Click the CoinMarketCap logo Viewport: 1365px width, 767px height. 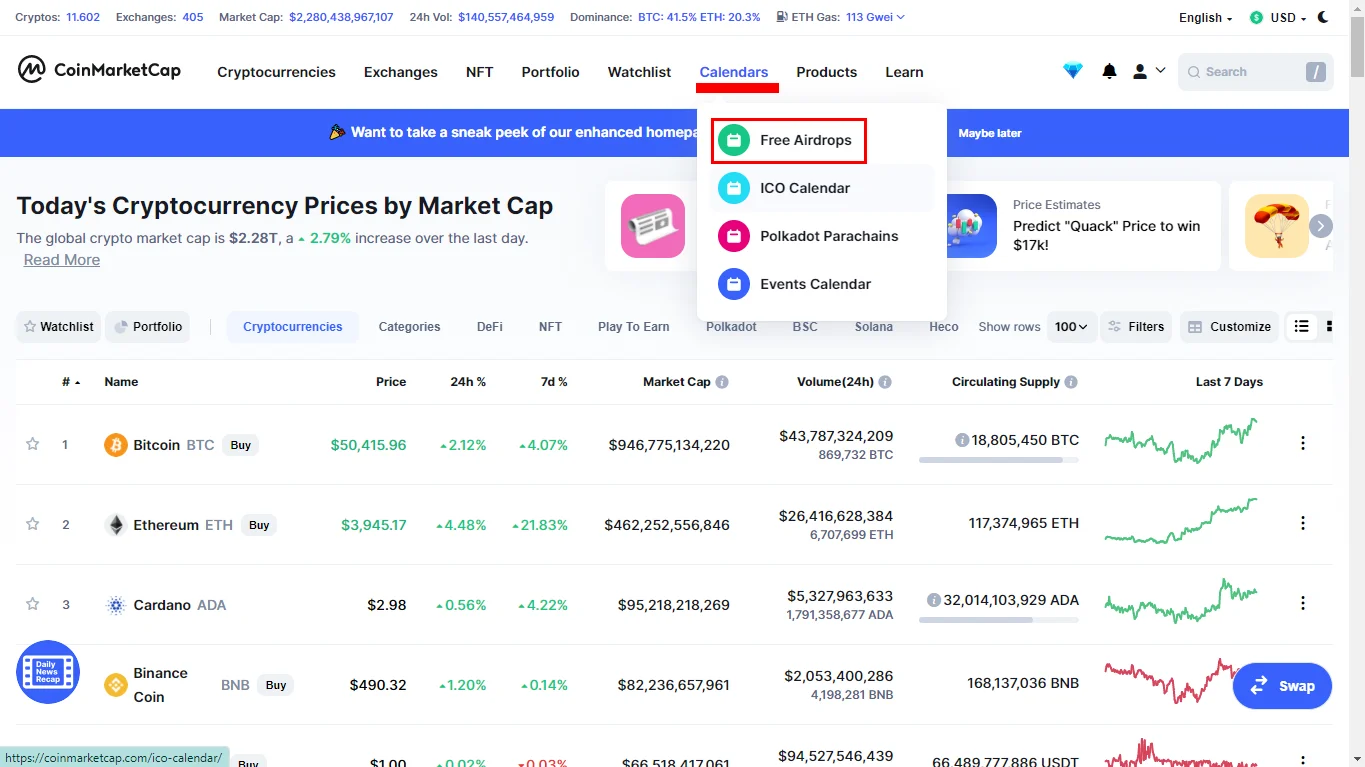(x=99, y=70)
